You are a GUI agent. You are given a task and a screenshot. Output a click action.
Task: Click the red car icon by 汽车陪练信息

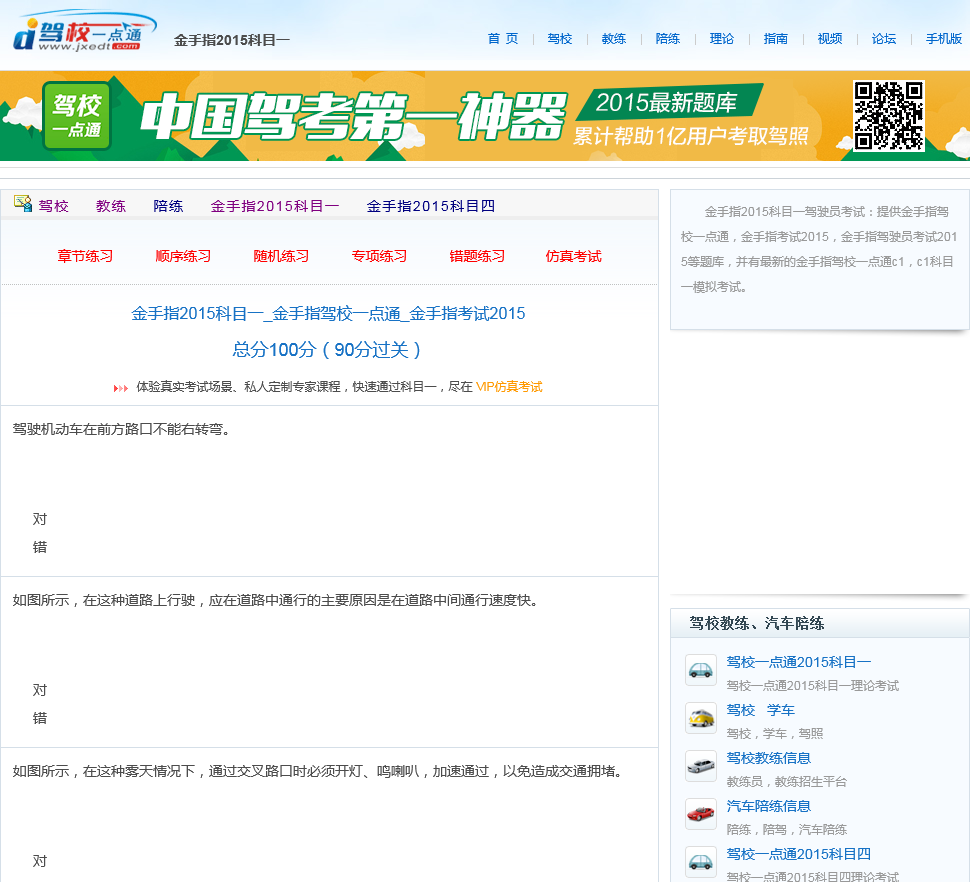(701, 814)
